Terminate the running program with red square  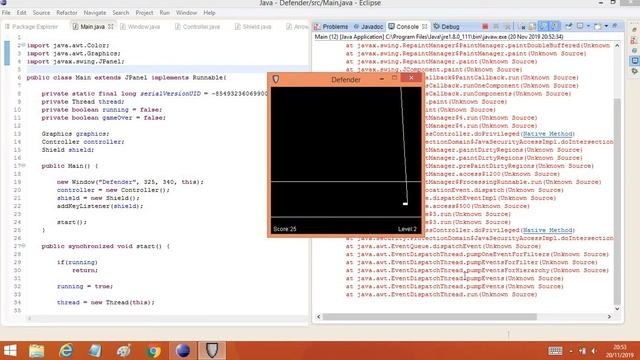[x=485, y=27]
